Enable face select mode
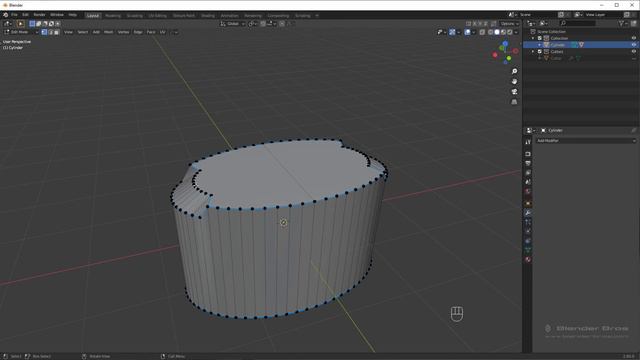 point(56,32)
